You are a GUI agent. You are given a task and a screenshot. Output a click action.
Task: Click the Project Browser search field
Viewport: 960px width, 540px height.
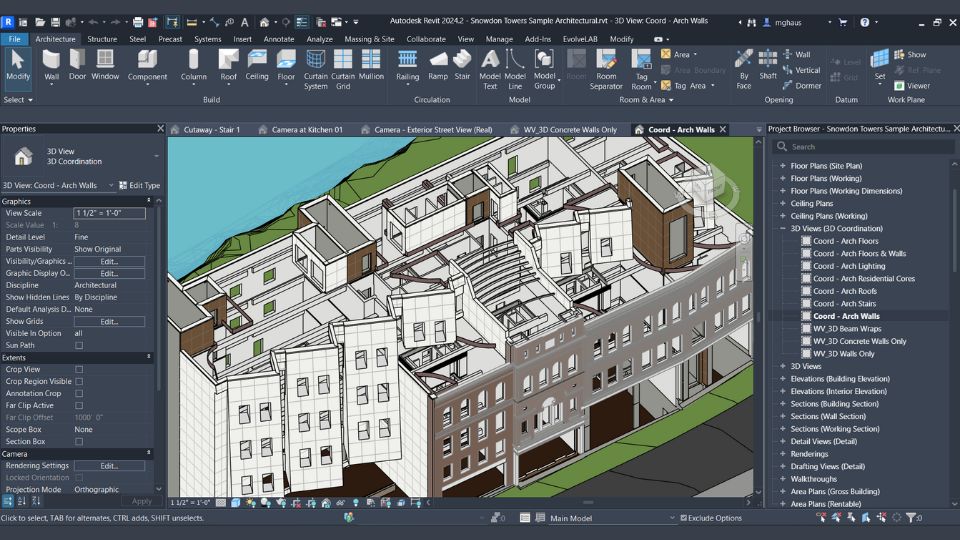[863, 147]
